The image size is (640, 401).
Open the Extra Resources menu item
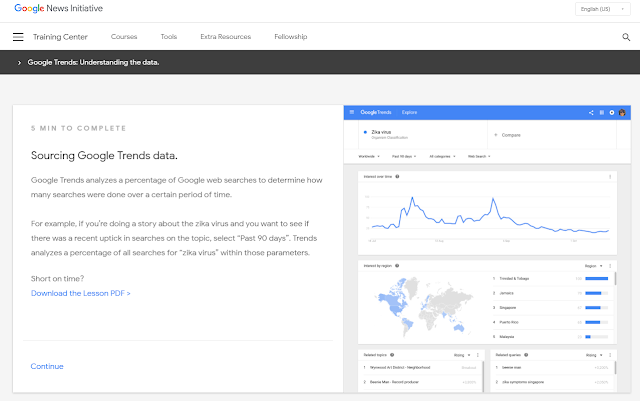click(226, 37)
